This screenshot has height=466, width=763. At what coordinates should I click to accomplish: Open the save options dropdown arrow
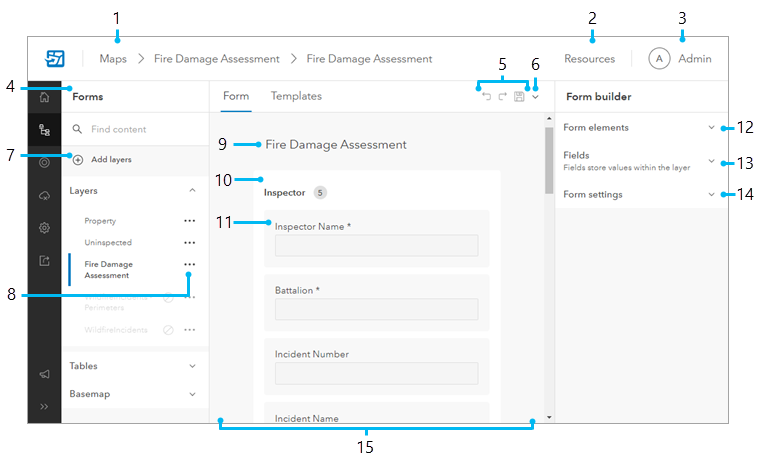536,97
